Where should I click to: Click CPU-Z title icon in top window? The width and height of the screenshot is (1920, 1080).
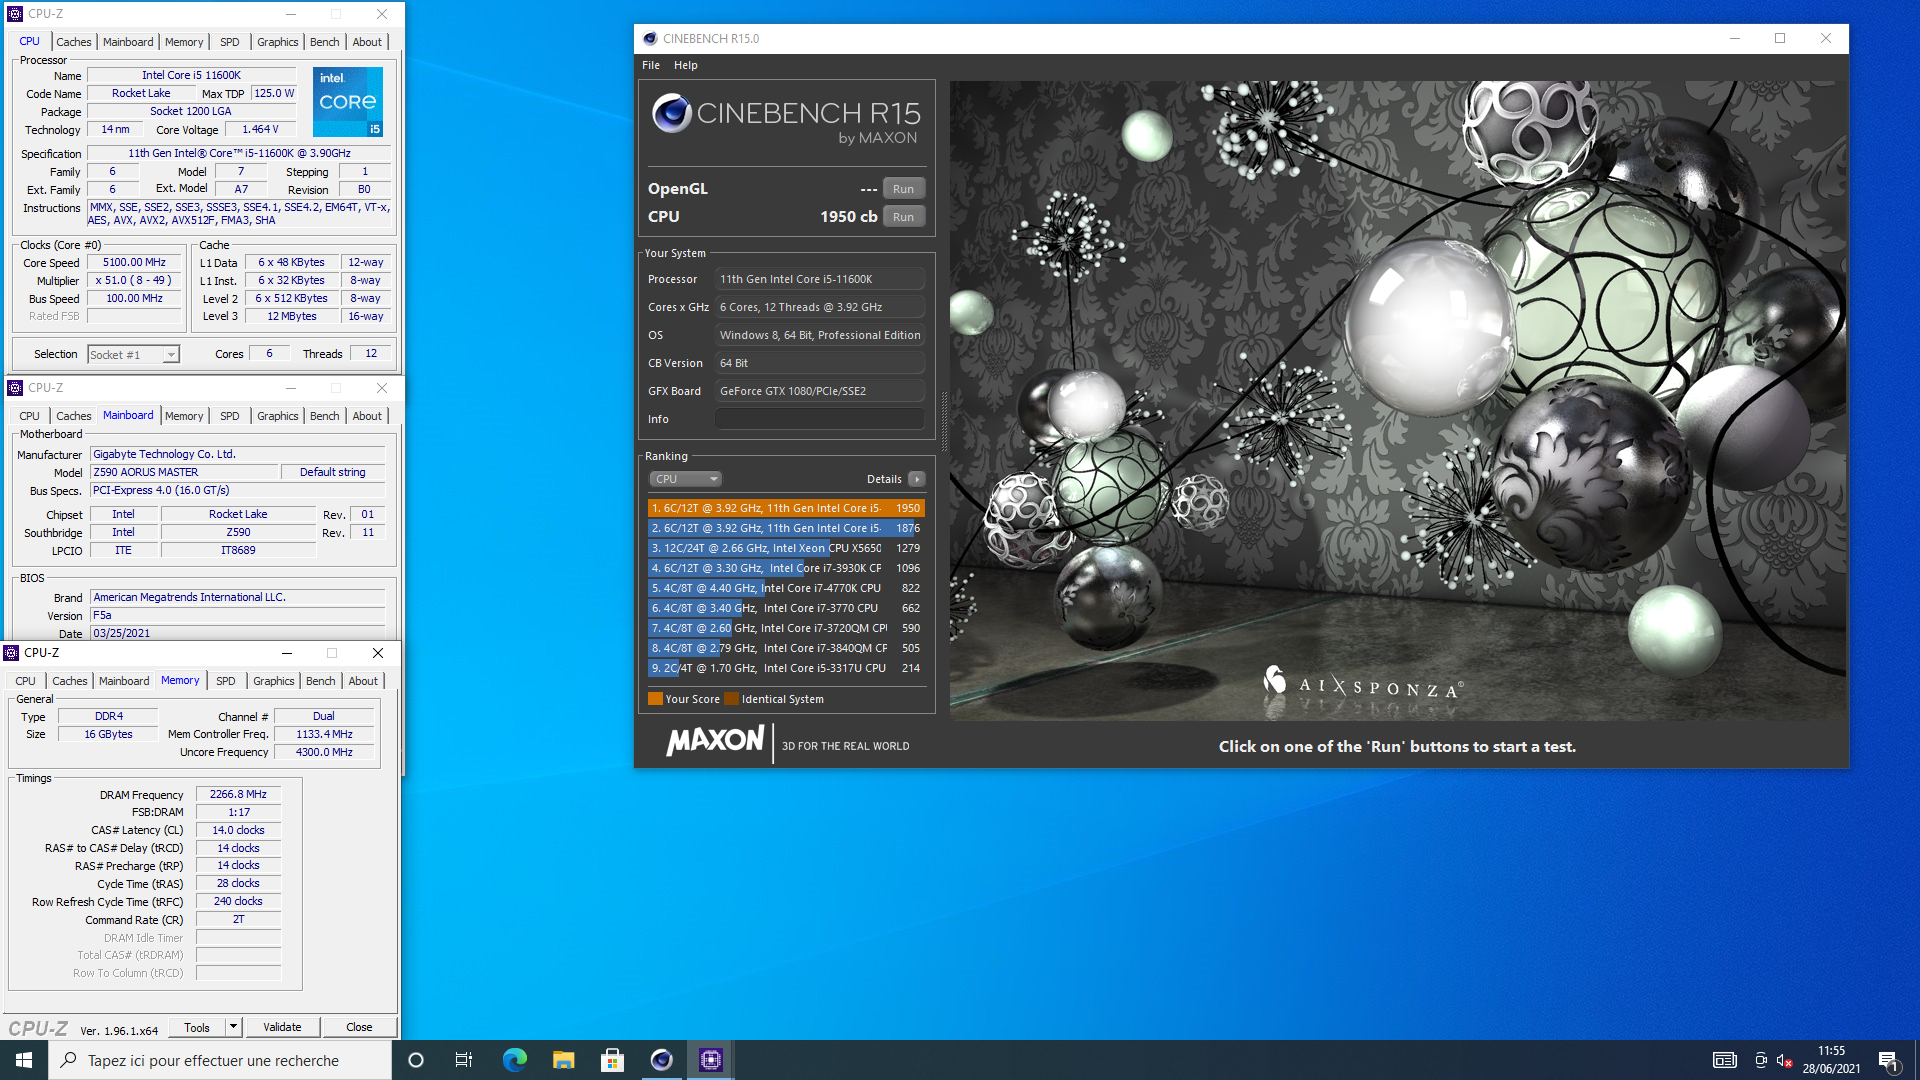click(14, 14)
